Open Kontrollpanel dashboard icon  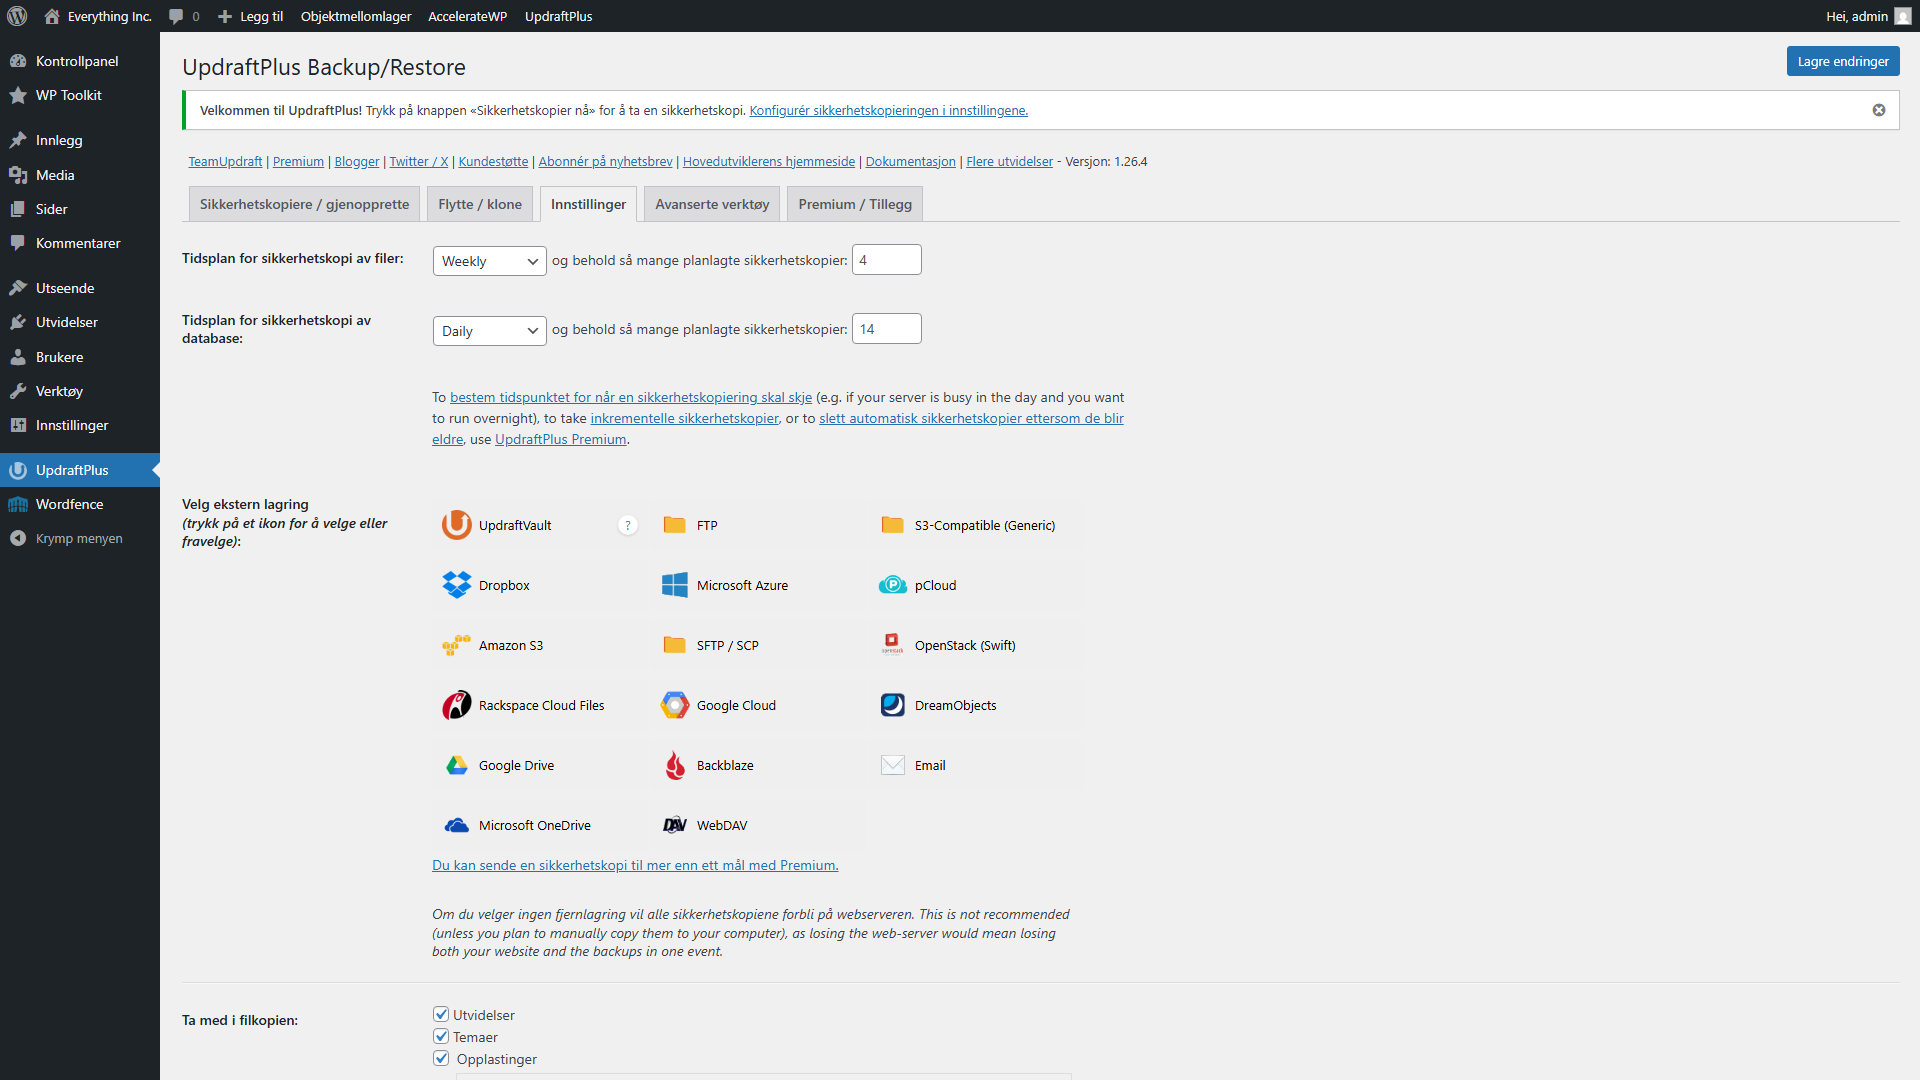(18, 61)
